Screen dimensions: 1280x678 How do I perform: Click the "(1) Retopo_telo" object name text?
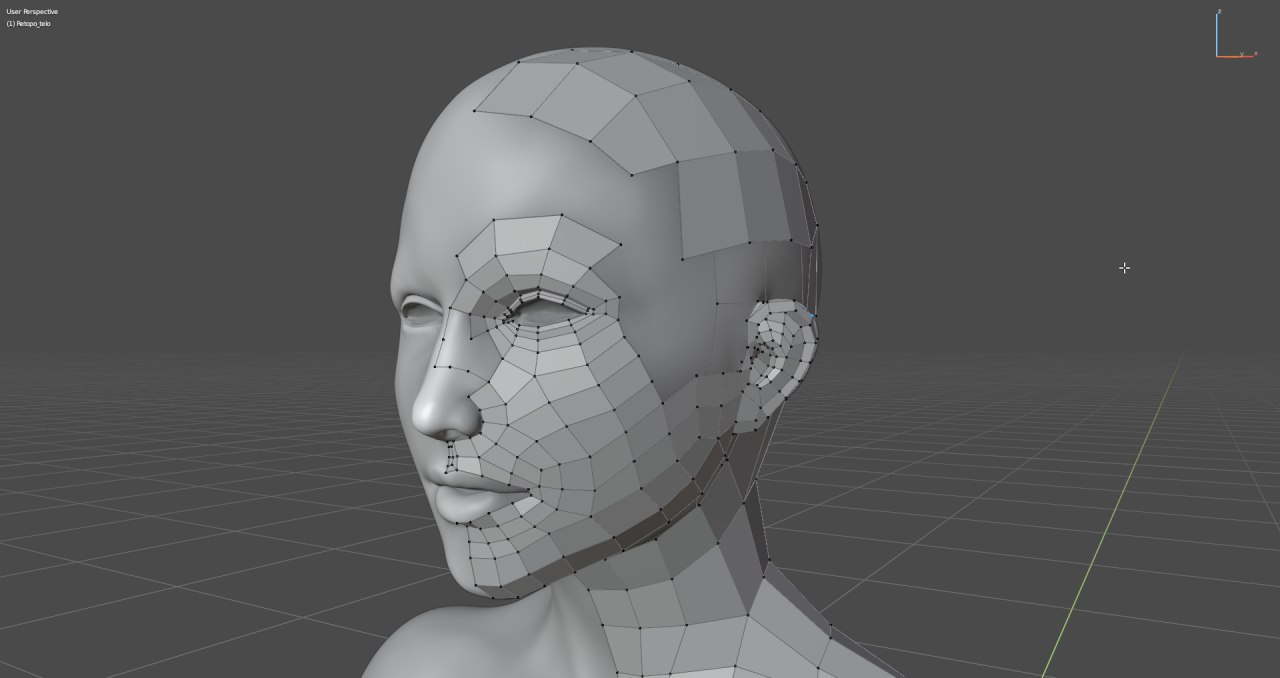tap(28, 23)
